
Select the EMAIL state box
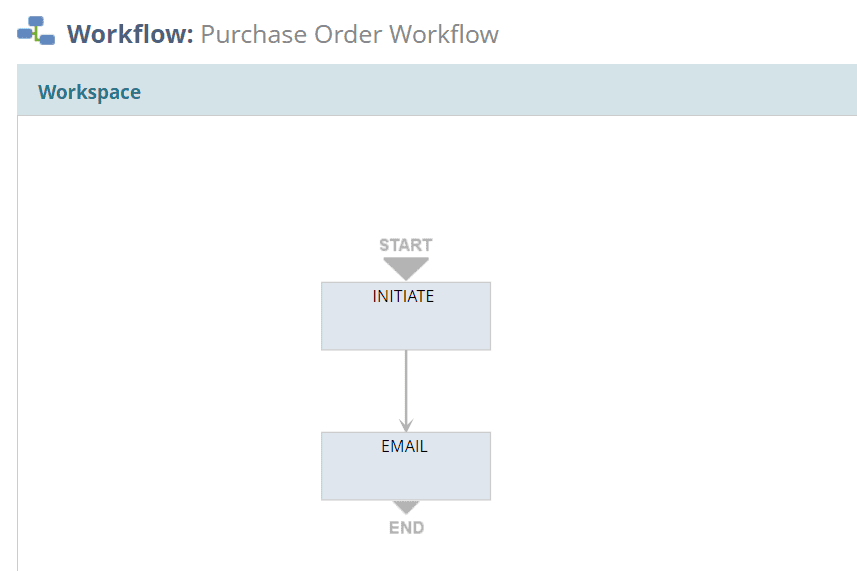406,466
